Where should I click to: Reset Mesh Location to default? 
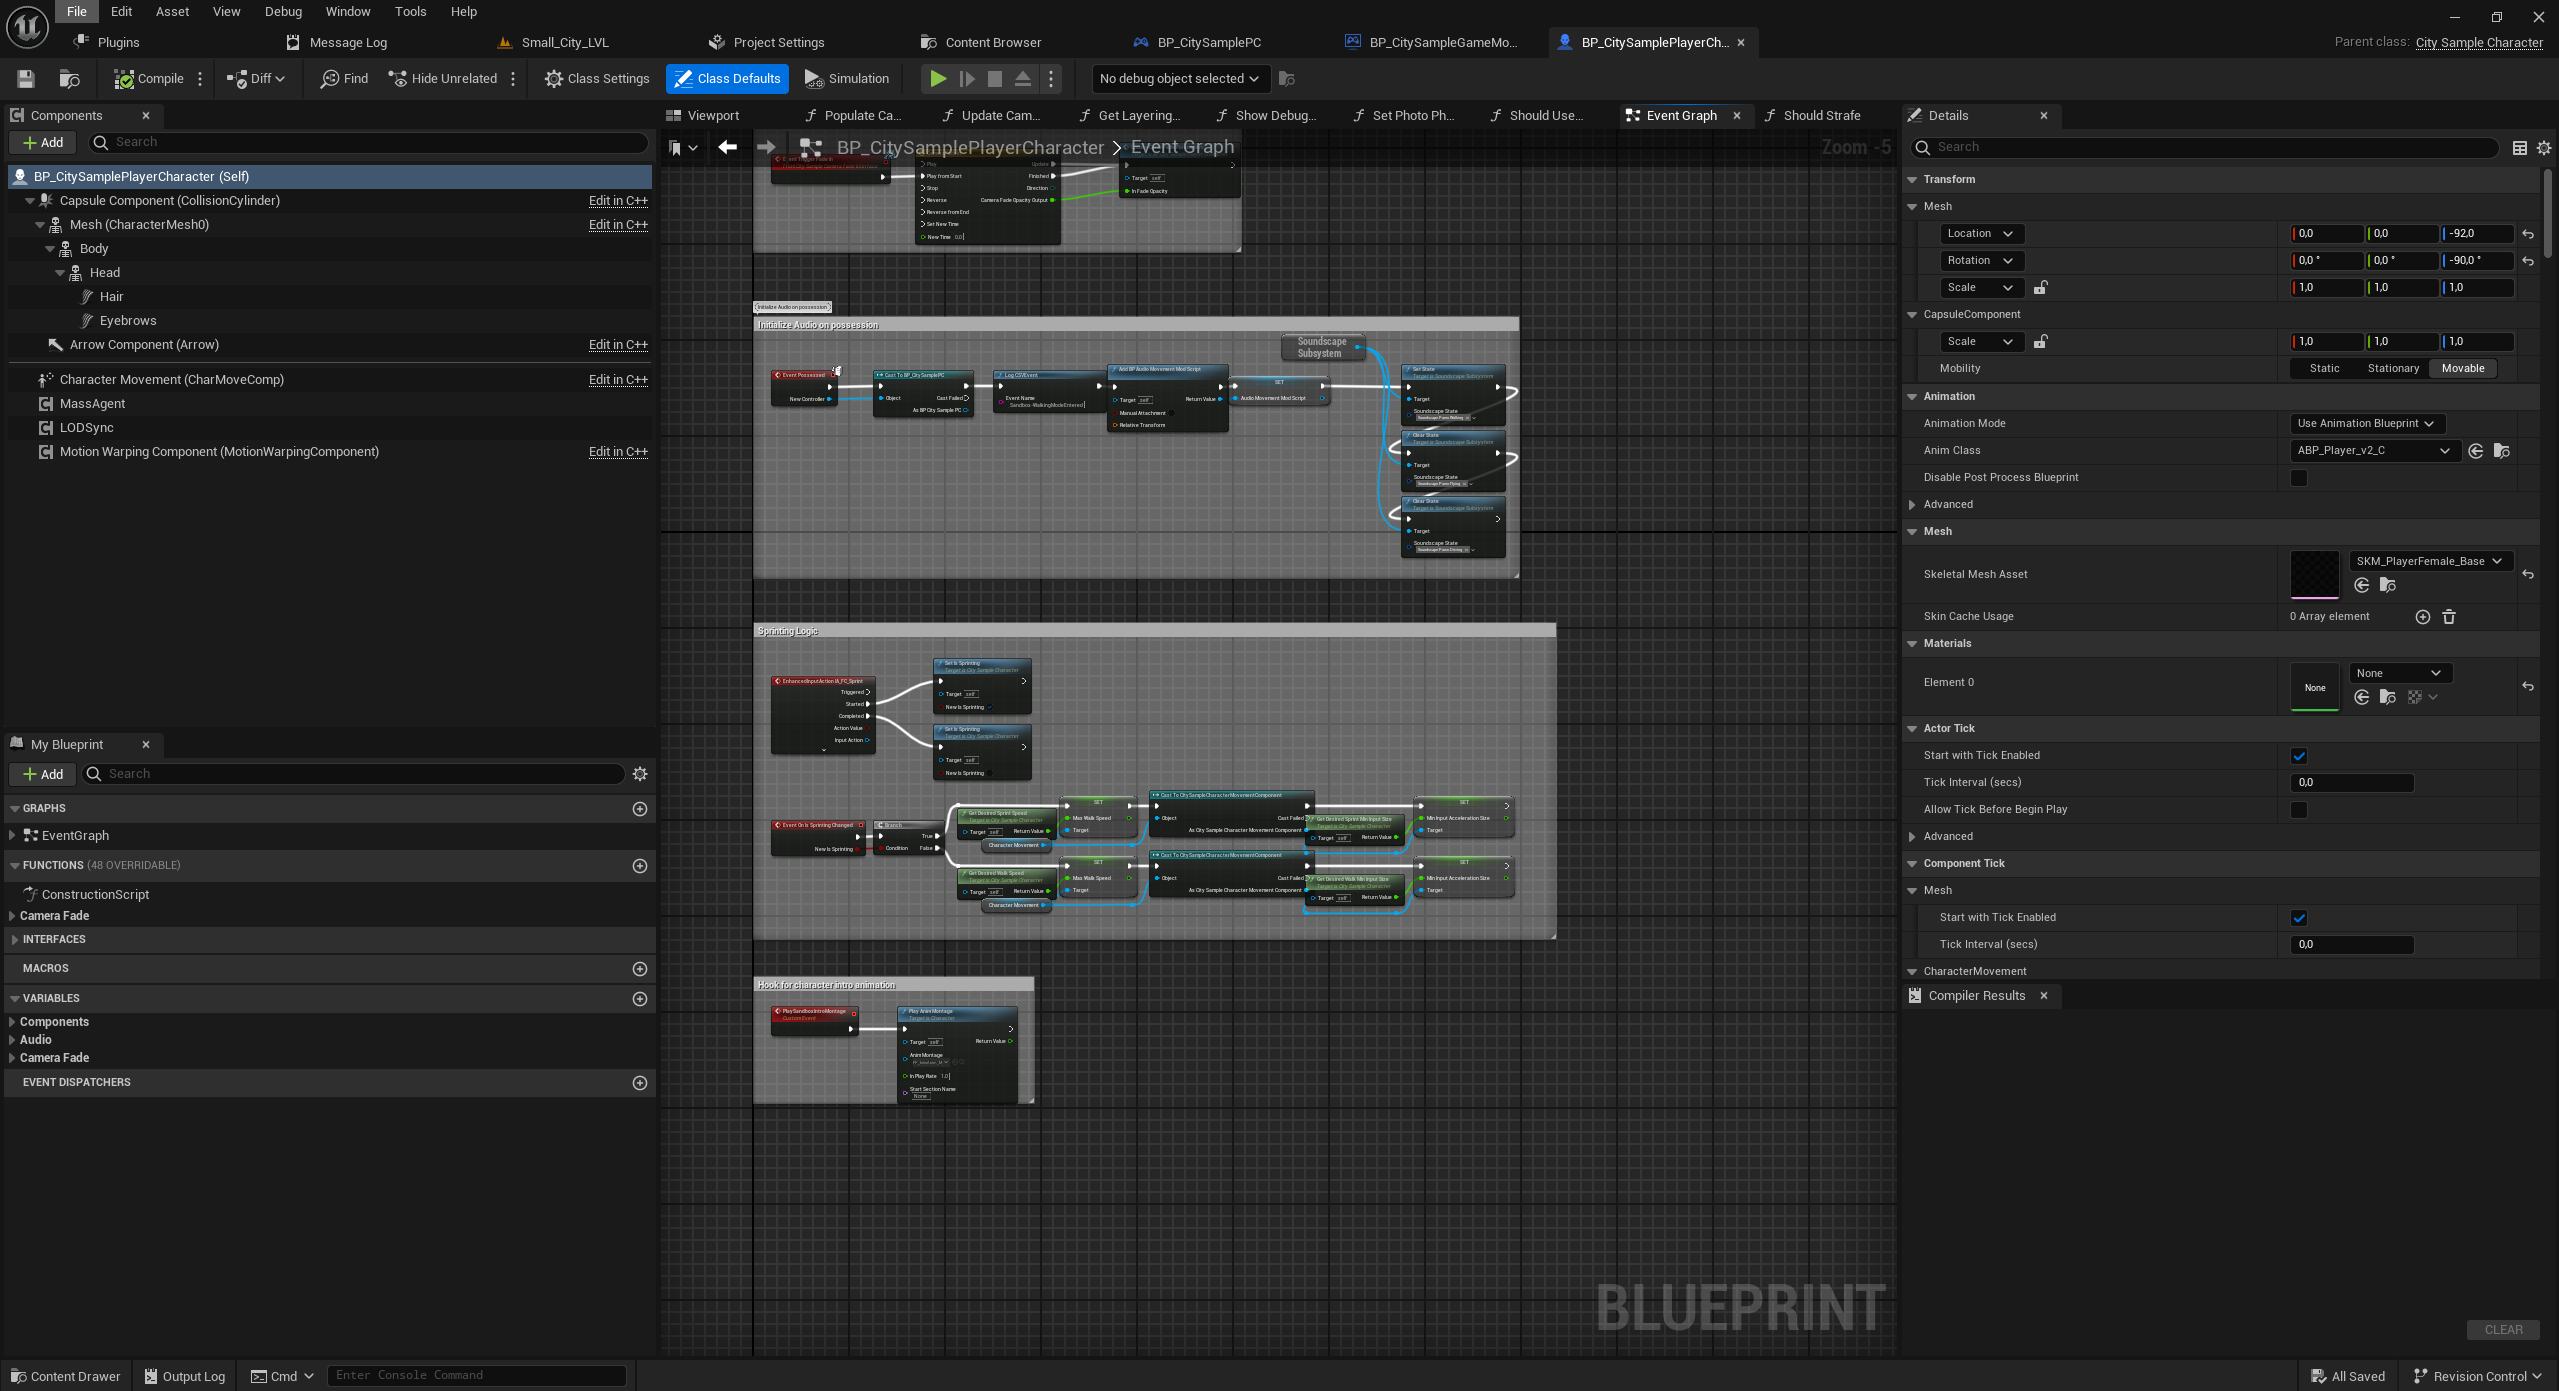(2528, 234)
